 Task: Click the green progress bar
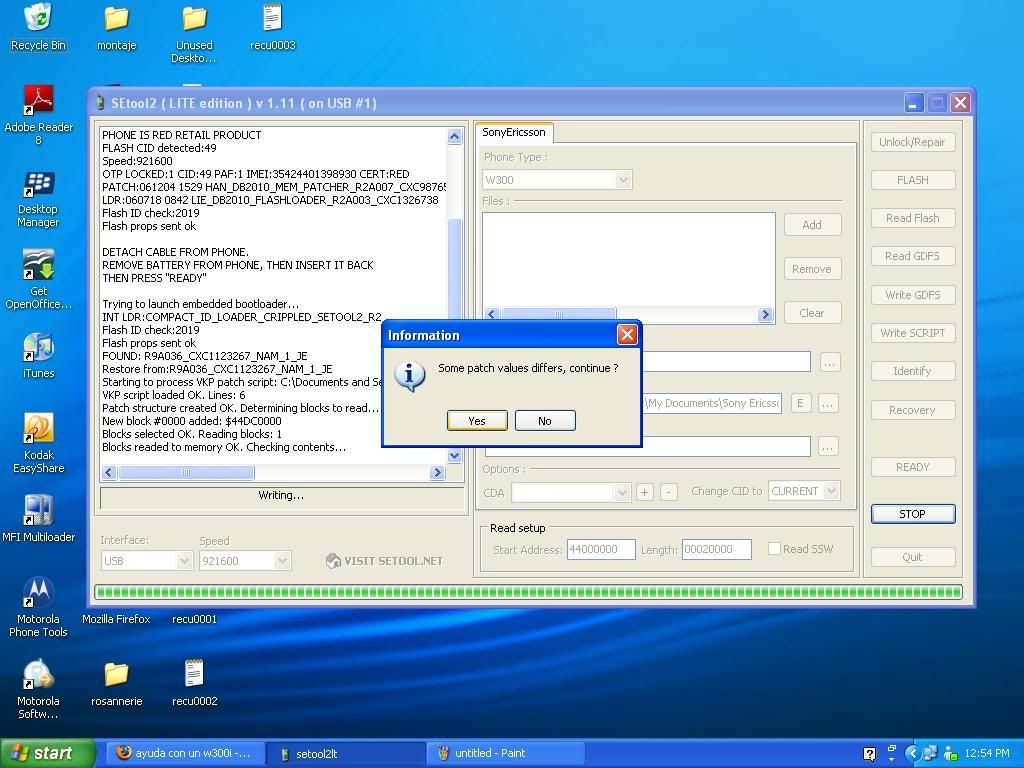(x=528, y=592)
